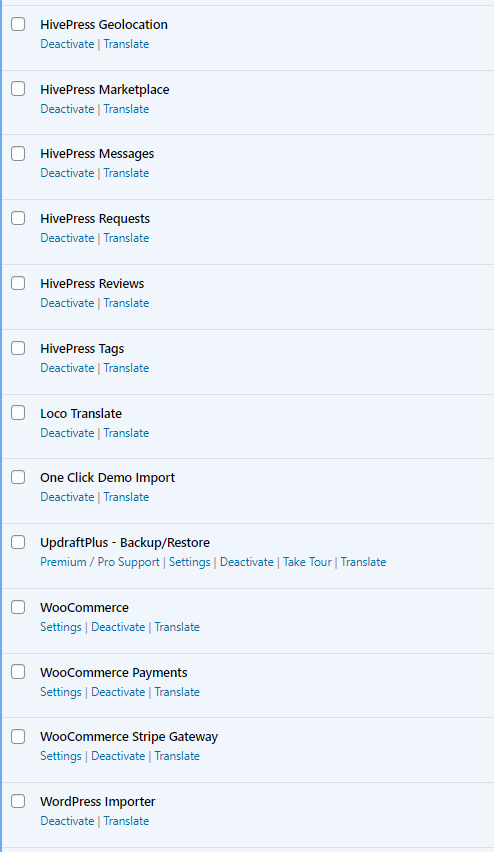The width and height of the screenshot is (494, 852).
Task: Deactivate the WooCommerce Payments plugin
Action: coord(118,692)
